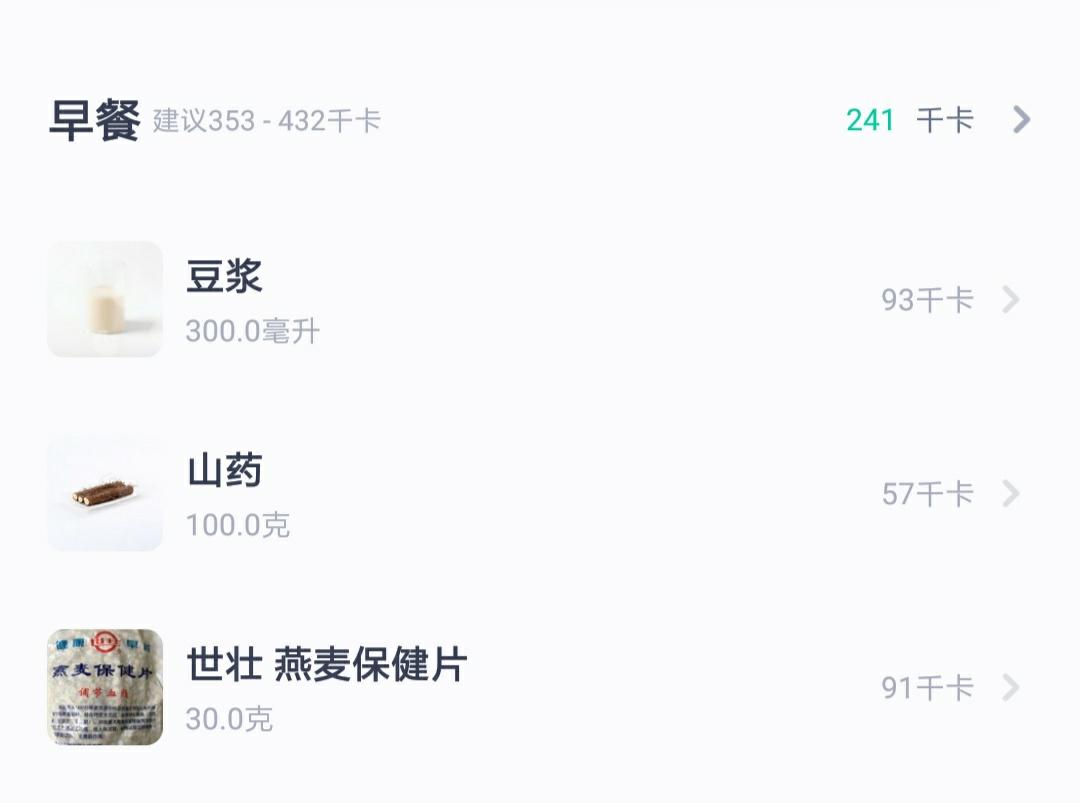Tap the 30.0克 serving amount
The image size is (1080, 803).
coord(229,719)
